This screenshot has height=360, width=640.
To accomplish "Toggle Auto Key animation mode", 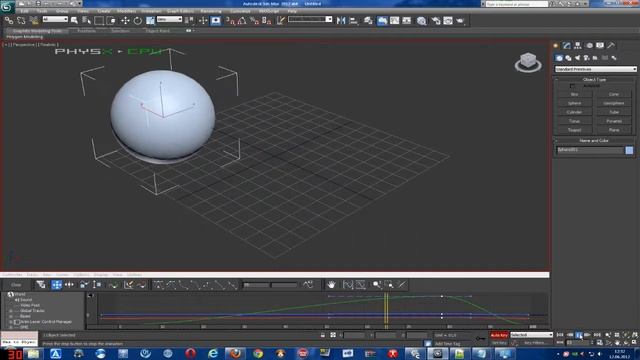I will click(499, 335).
